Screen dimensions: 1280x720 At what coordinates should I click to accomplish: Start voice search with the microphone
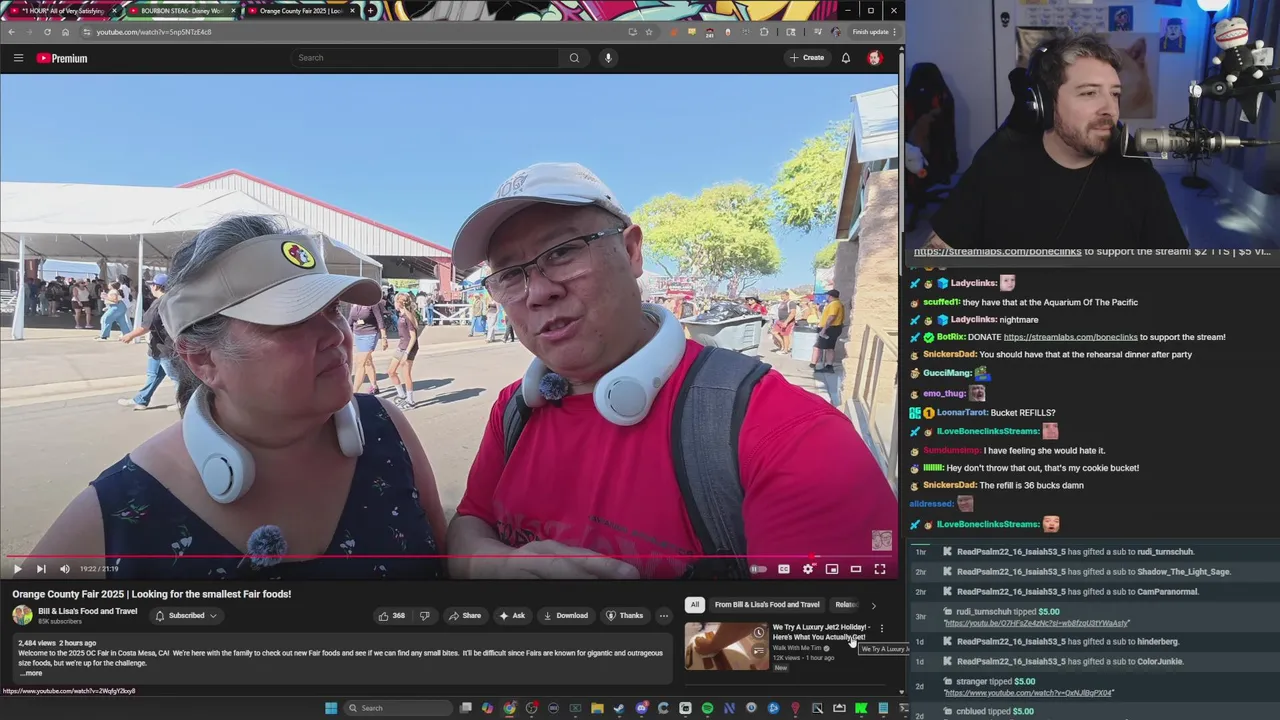[608, 58]
